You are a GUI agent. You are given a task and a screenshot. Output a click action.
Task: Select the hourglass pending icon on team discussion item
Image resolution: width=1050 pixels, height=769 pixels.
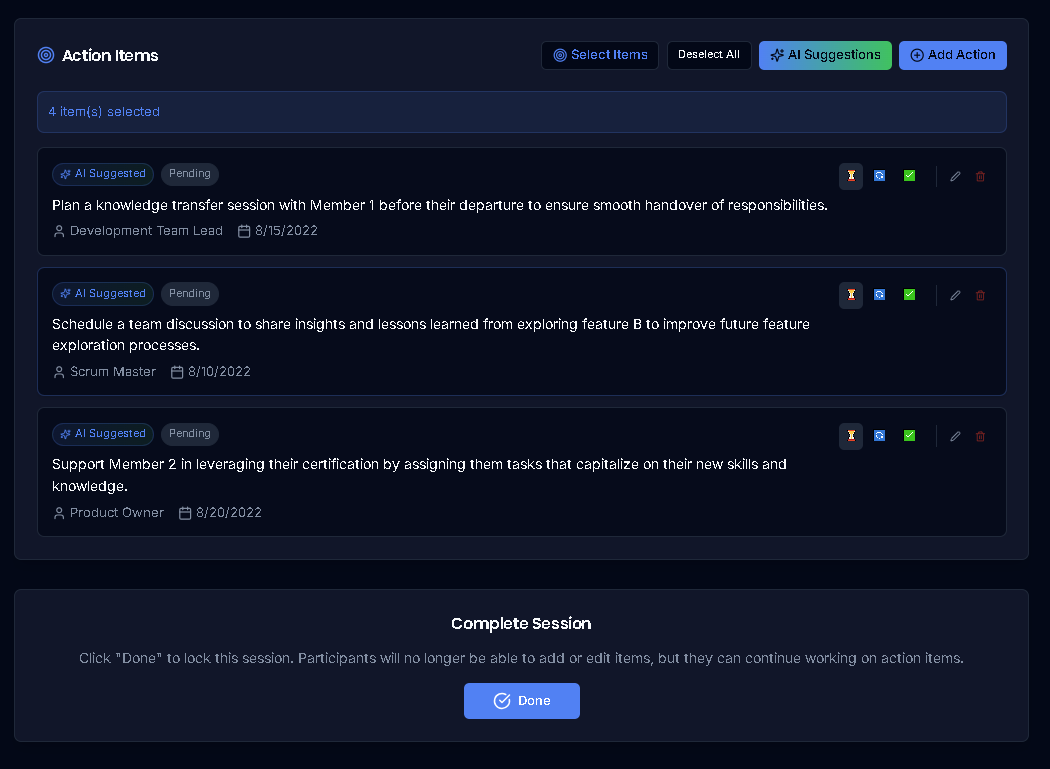[850, 295]
